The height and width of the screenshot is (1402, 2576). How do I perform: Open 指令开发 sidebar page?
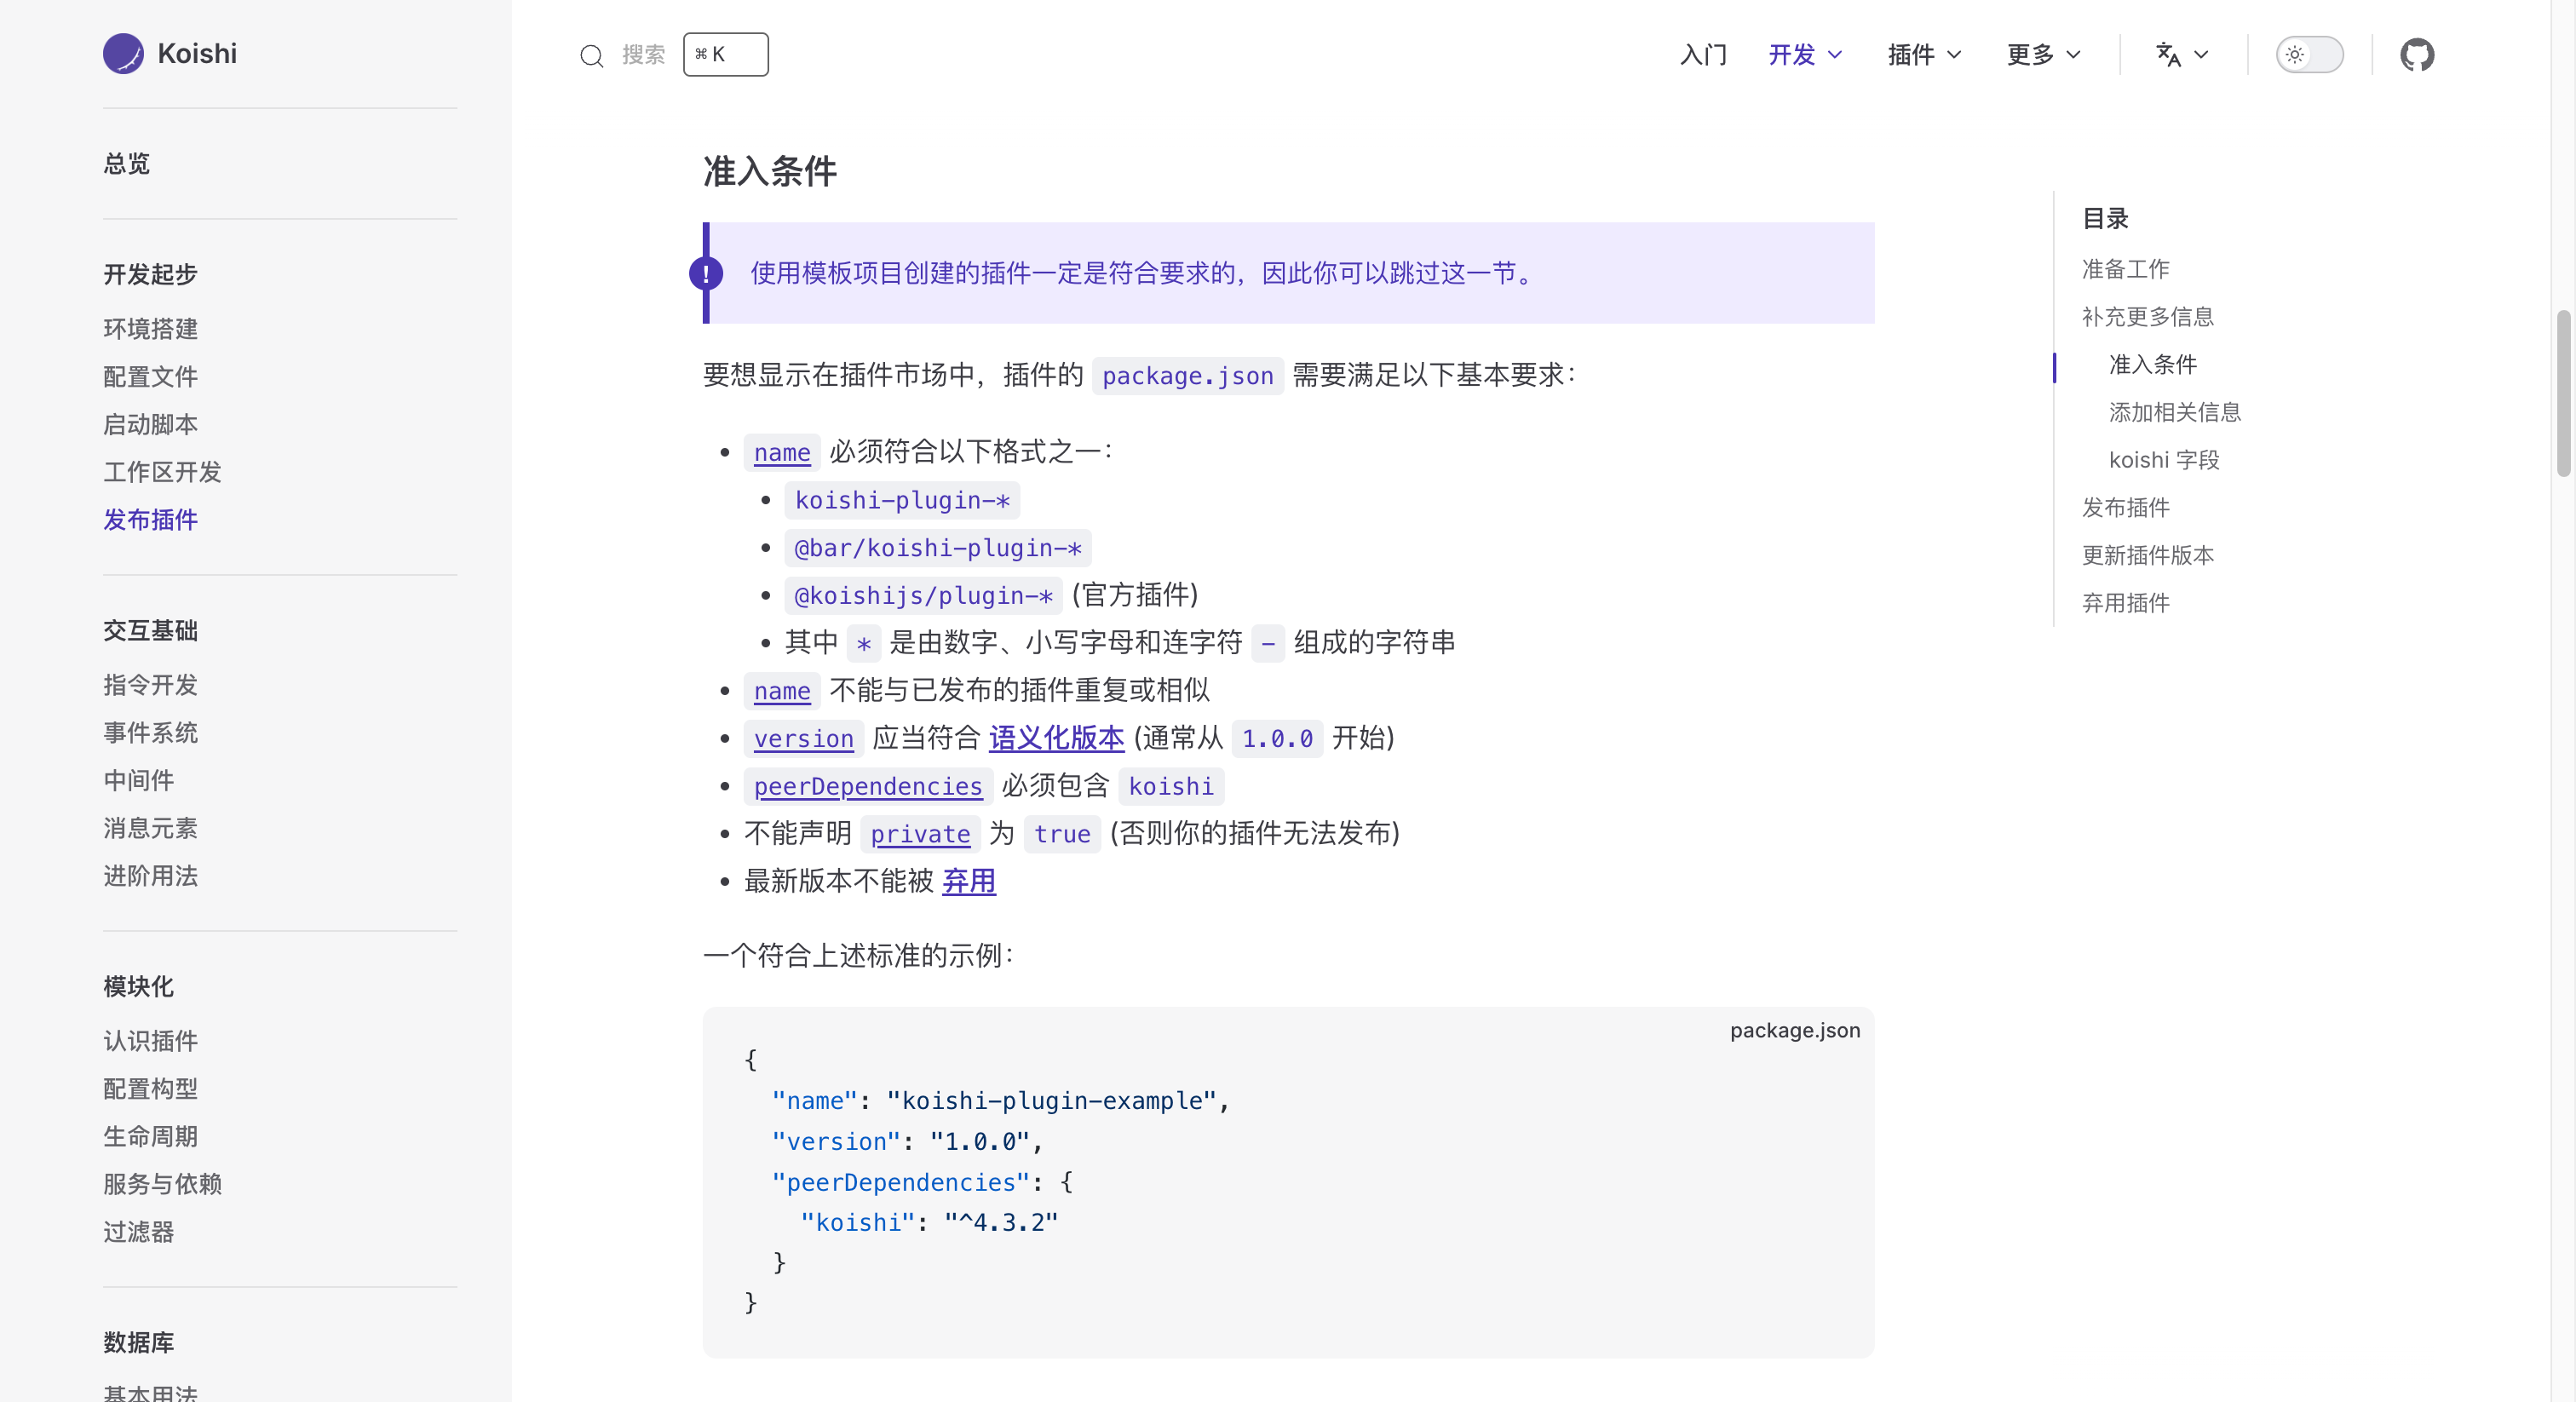point(150,684)
